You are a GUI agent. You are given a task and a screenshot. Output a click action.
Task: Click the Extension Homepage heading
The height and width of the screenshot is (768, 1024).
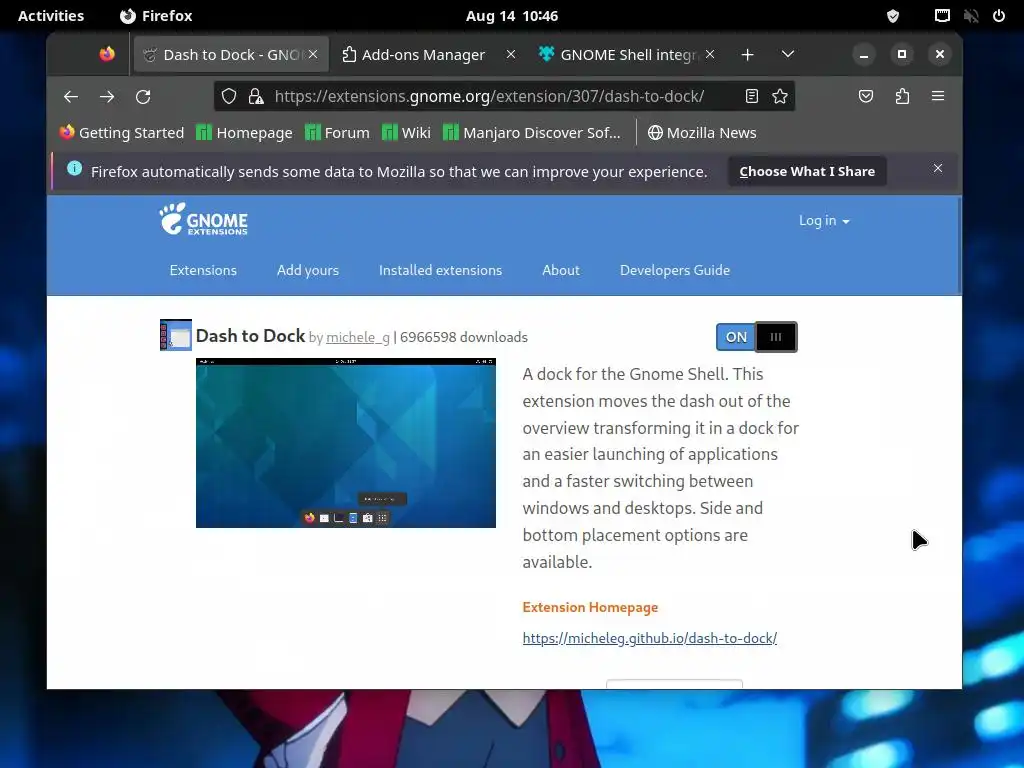[x=590, y=607]
